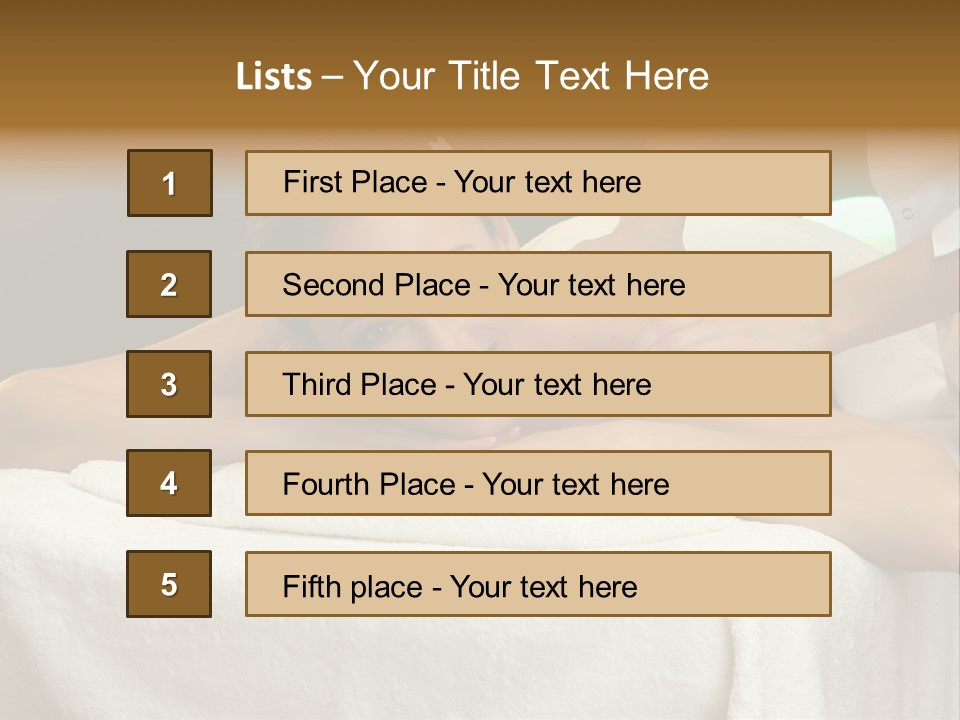Select the Fifth place text bar
Image resolution: width=960 pixels, height=720 pixels.
click(538, 584)
